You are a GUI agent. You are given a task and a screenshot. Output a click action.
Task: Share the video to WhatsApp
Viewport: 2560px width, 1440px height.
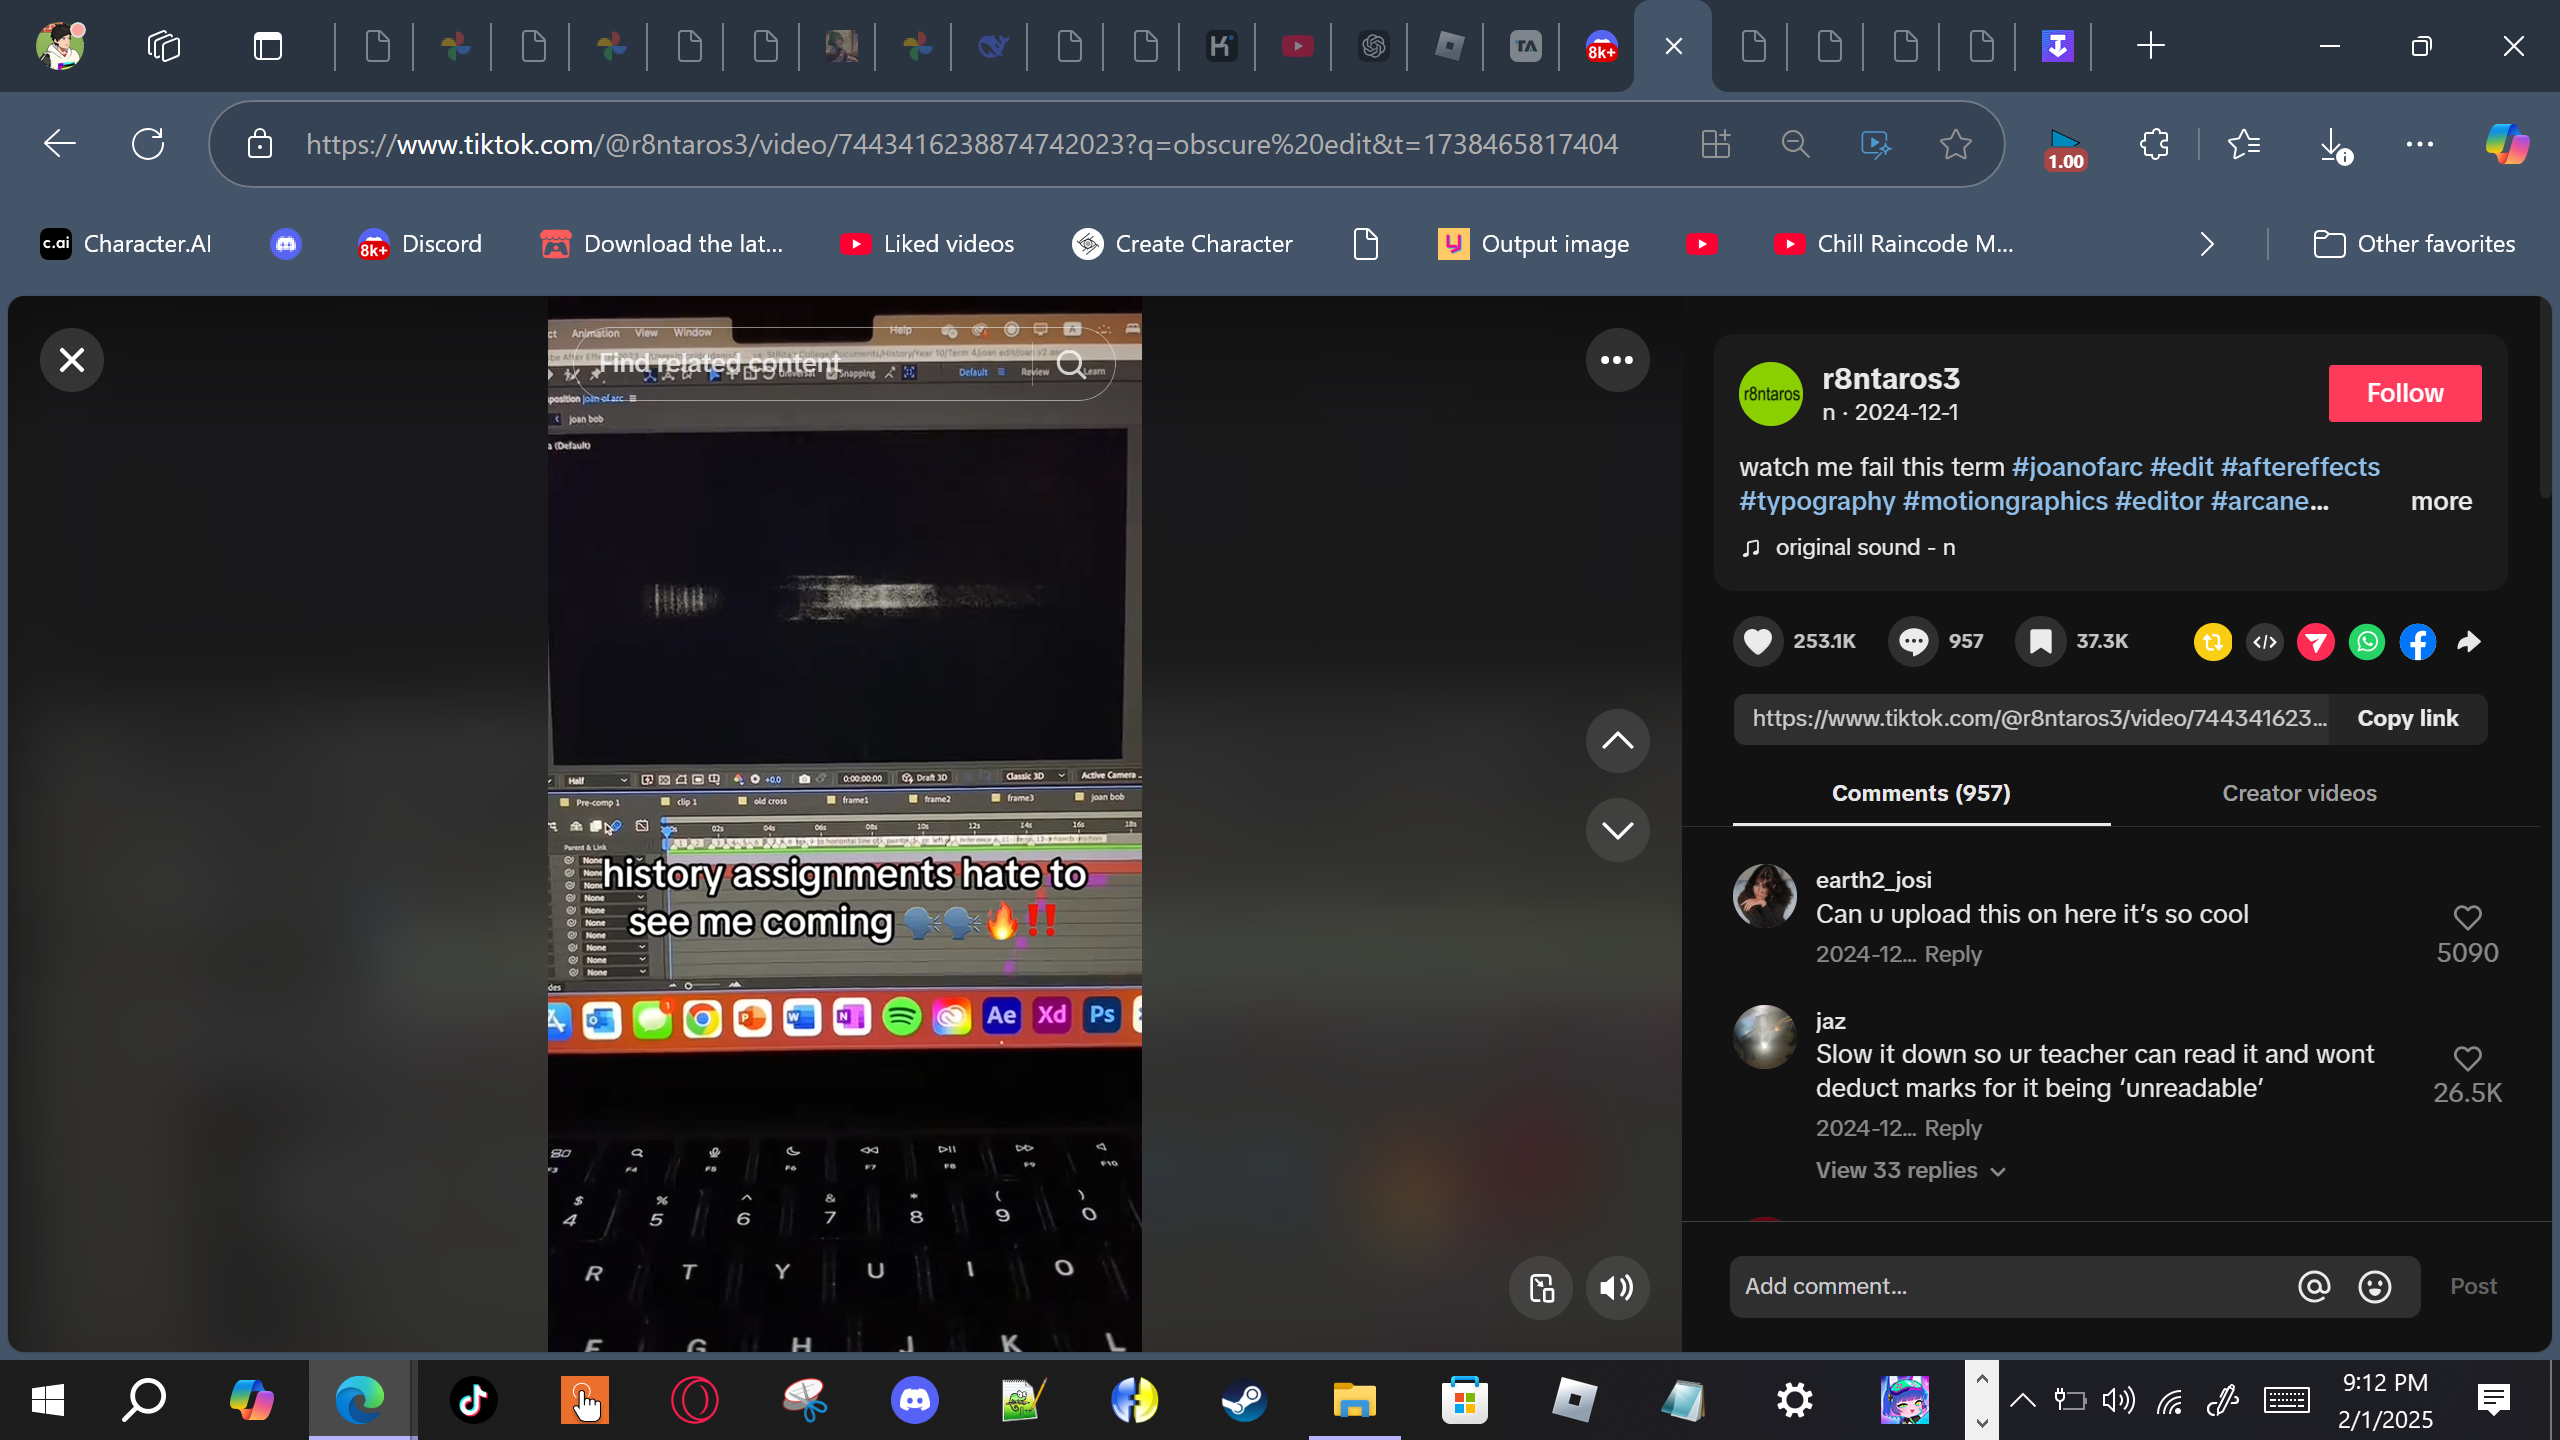click(2367, 642)
